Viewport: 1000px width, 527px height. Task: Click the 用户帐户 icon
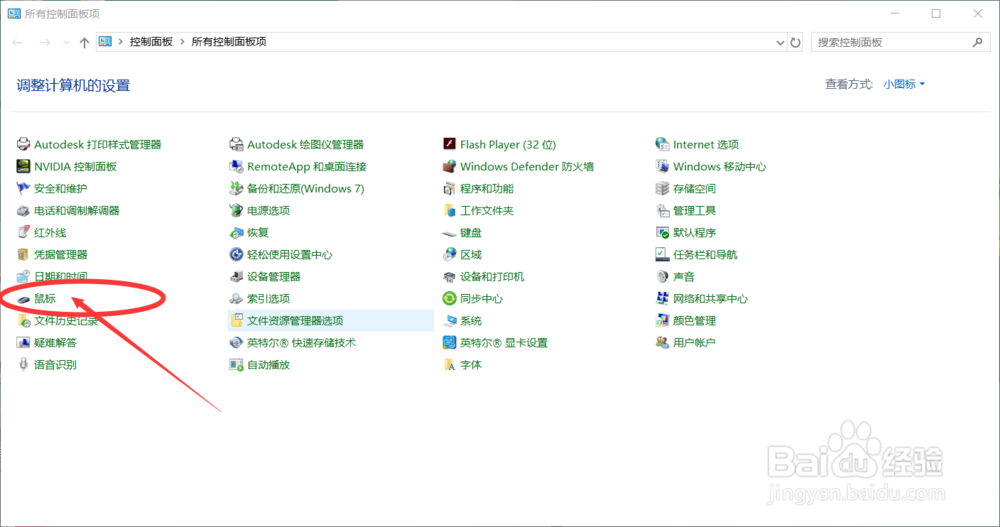point(662,343)
